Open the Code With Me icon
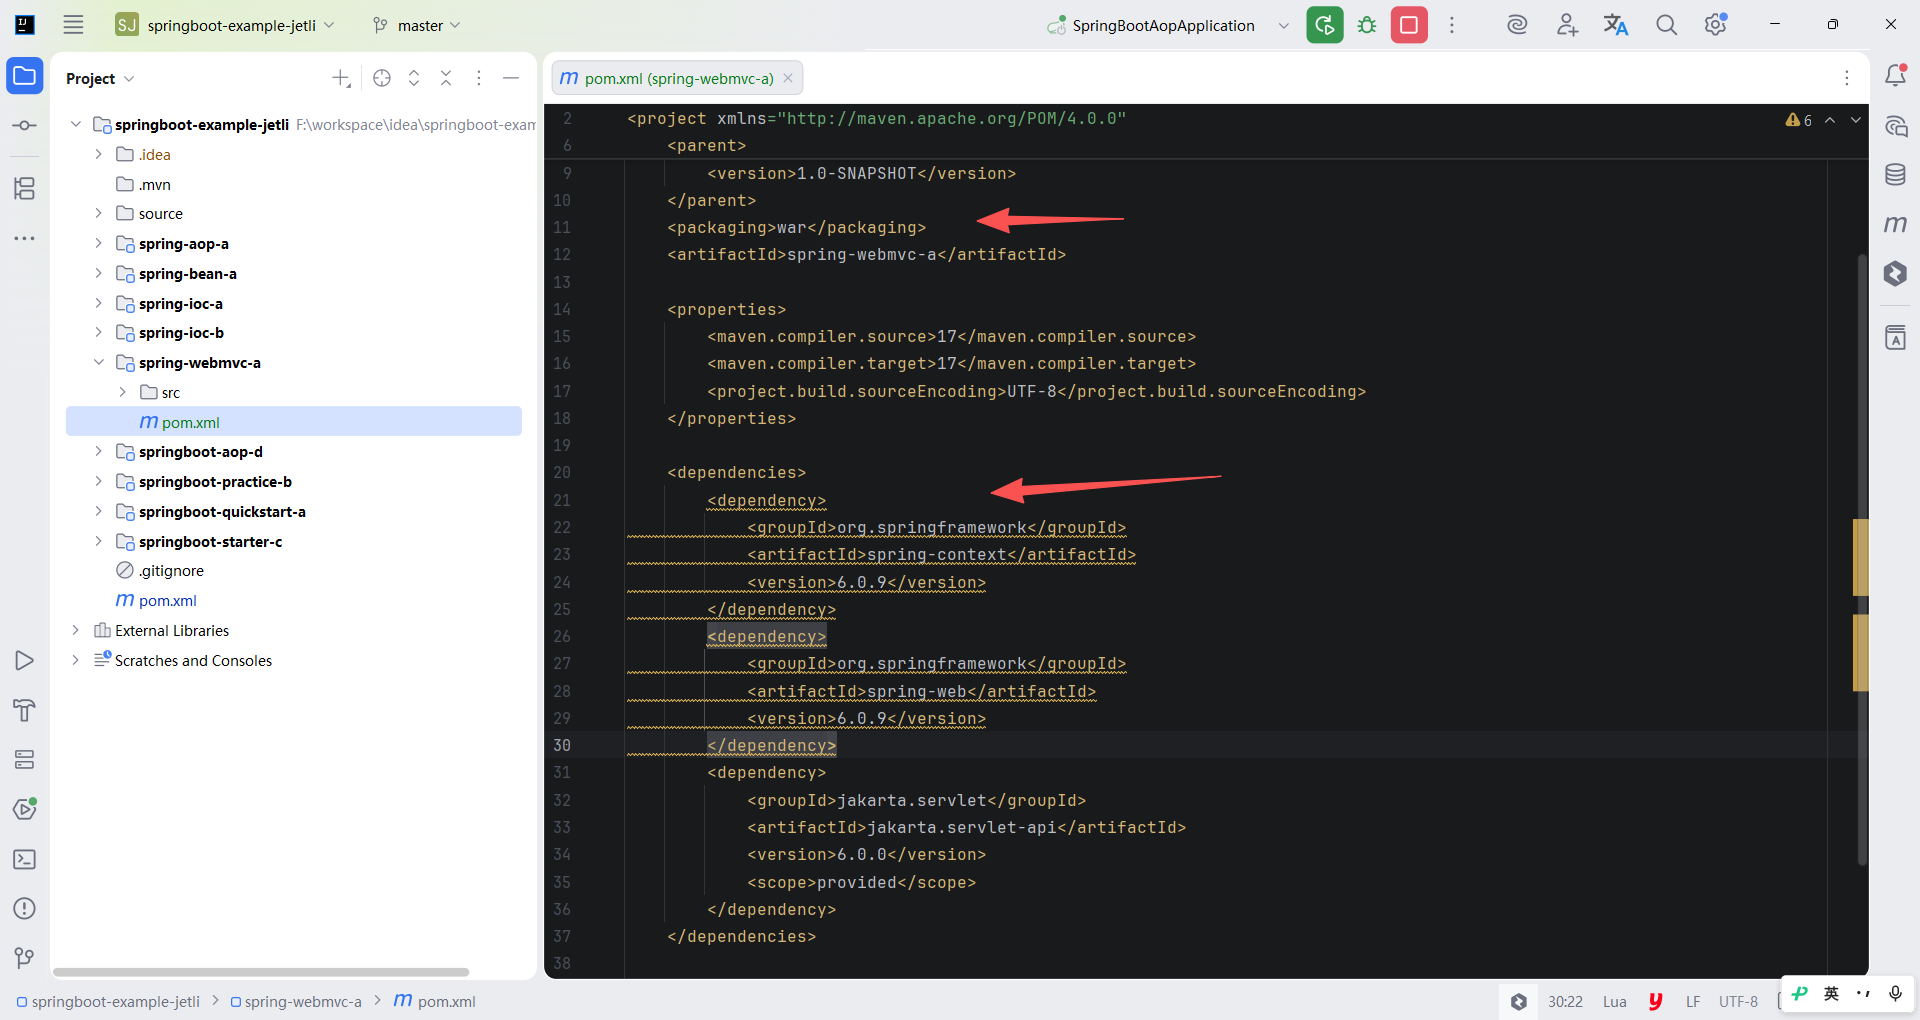Image resolution: width=1920 pixels, height=1020 pixels. click(x=1567, y=25)
